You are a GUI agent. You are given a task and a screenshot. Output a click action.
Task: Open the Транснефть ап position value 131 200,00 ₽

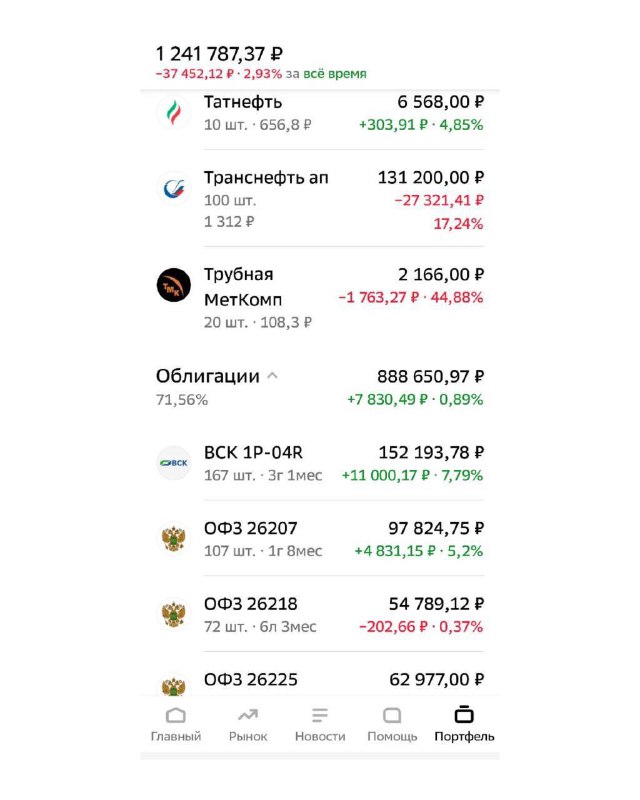tap(431, 178)
